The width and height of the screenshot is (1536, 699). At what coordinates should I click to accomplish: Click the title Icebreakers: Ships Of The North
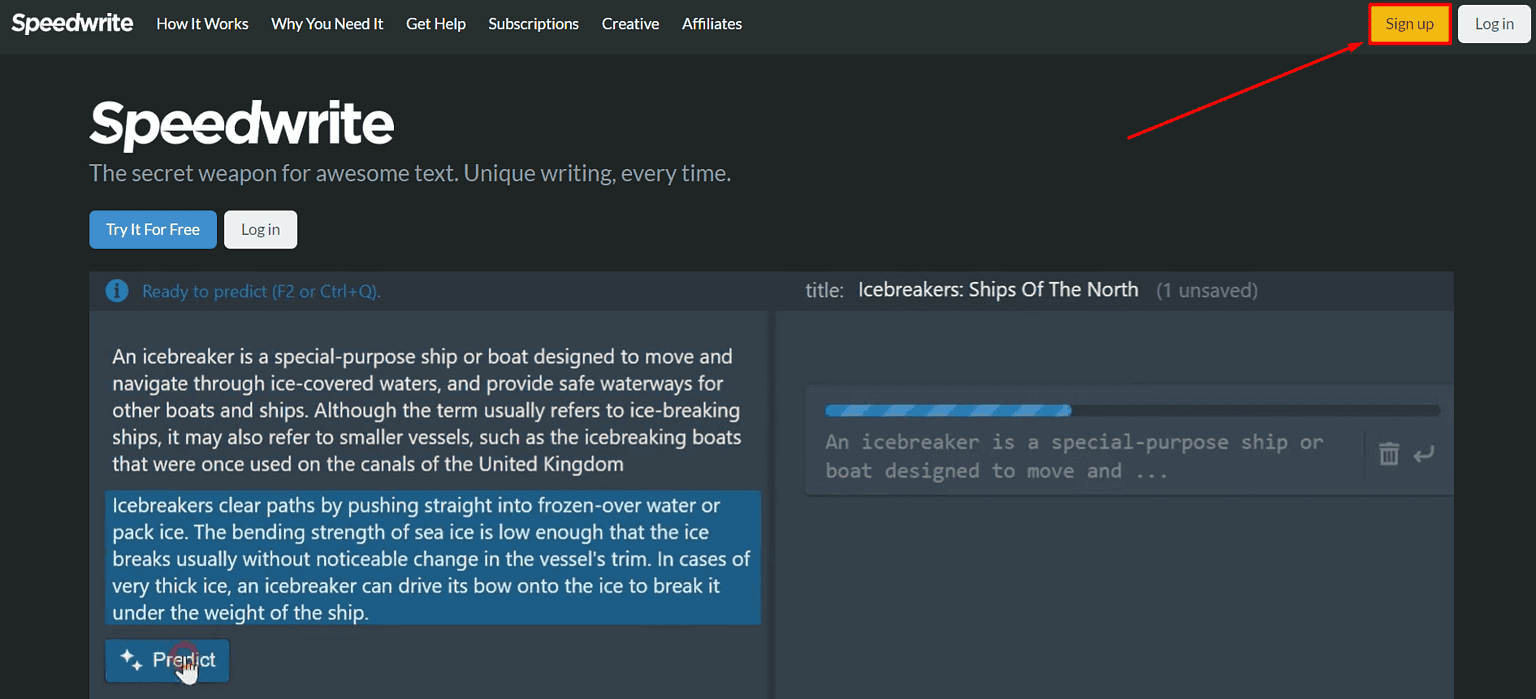(x=998, y=289)
